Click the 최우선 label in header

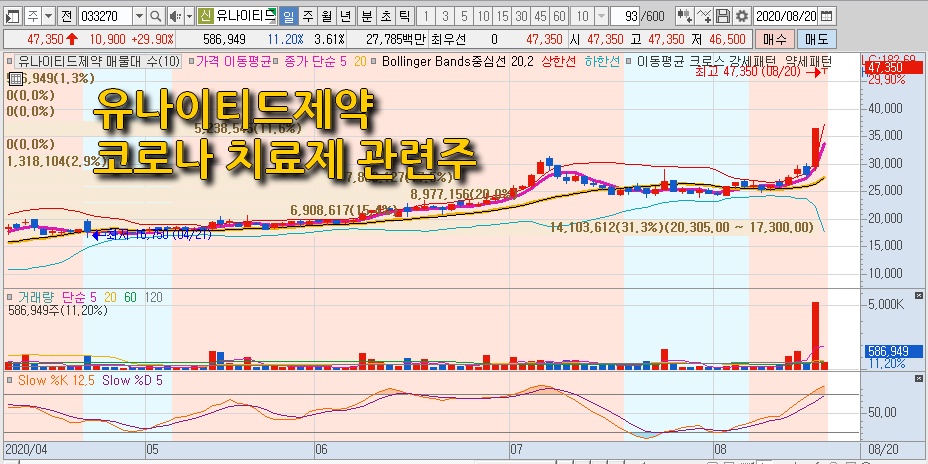pyautogui.click(x=449, y=40)
